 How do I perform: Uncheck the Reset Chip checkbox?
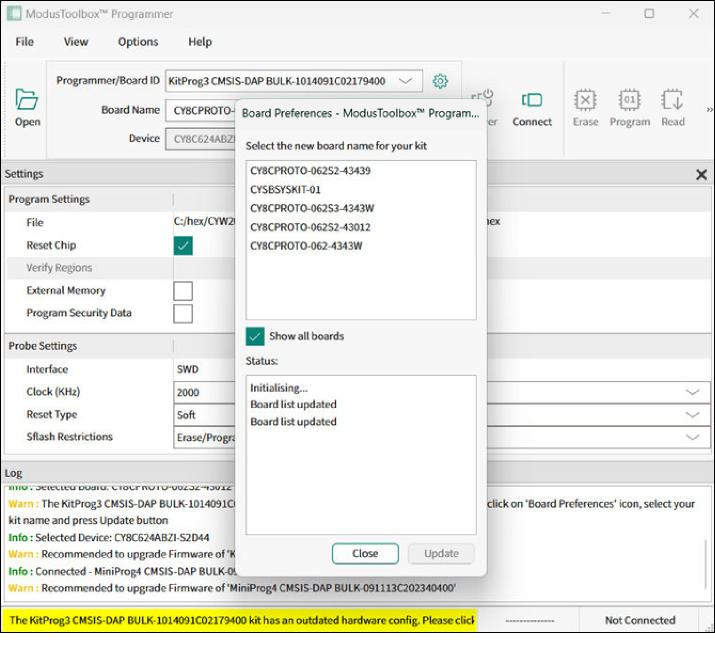point(183,245)
